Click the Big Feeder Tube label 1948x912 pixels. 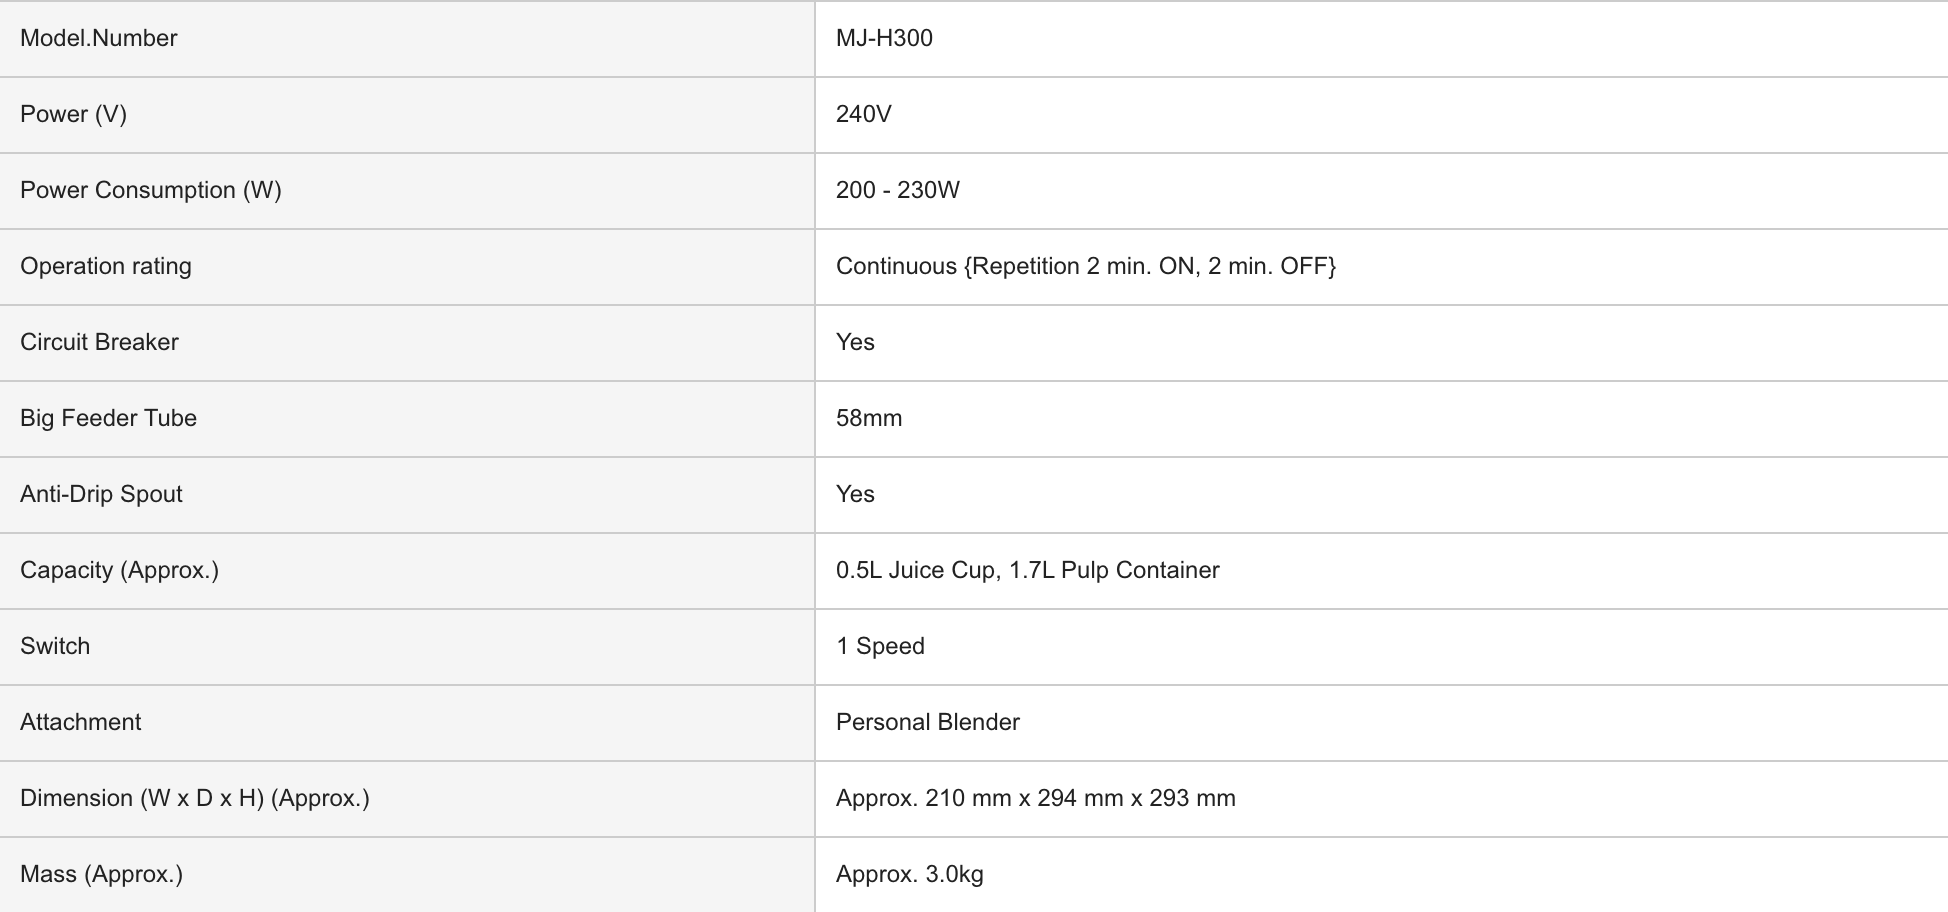pyautogui.click(x=108, y=418)
